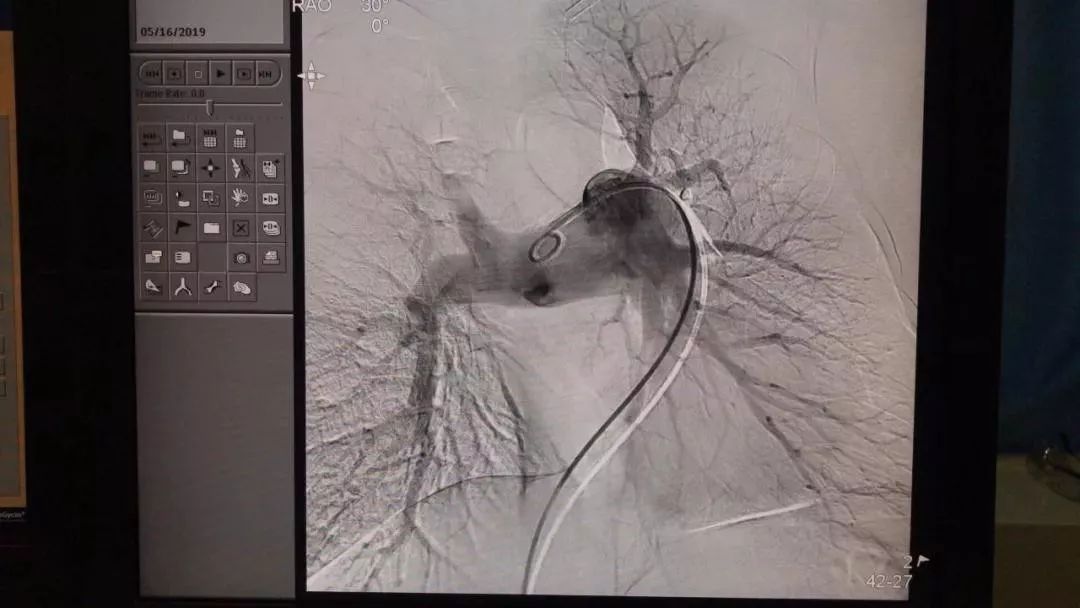Click the overlapping windows icon
Screen dimensions: 1080x608
151,258
